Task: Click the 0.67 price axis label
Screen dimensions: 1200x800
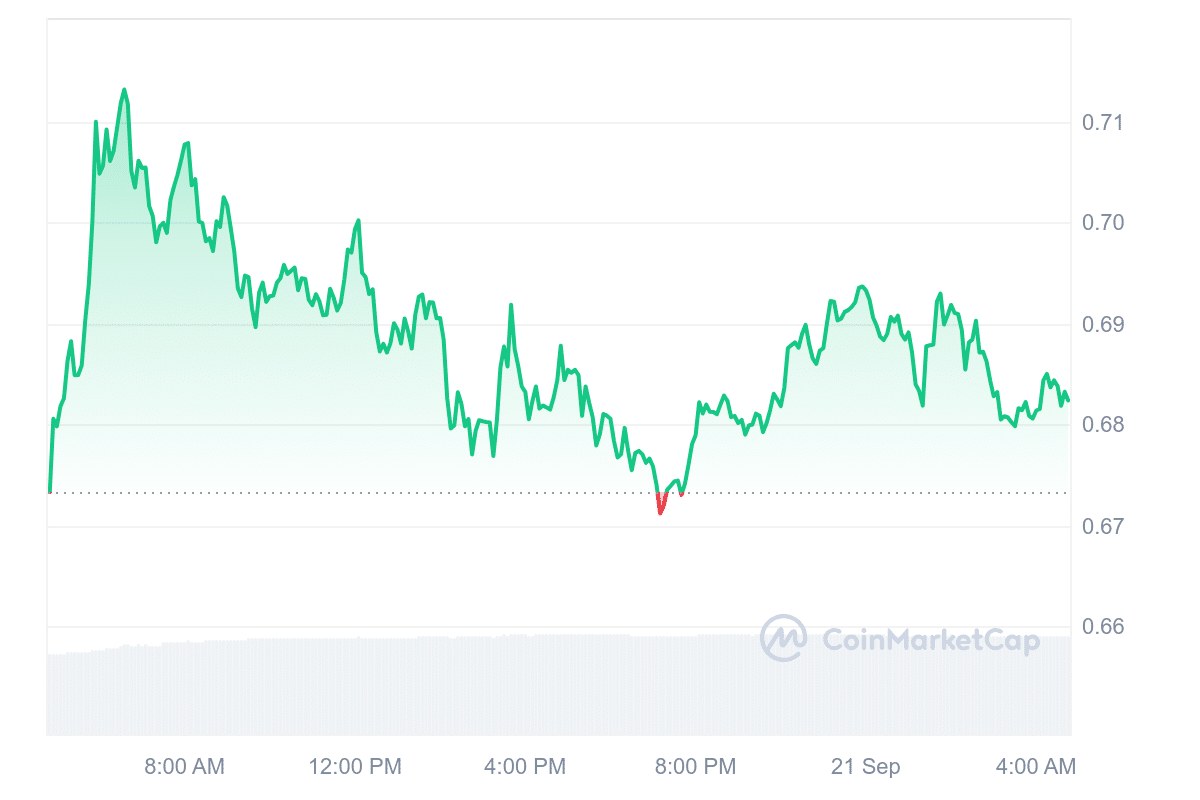Action: 1103,526
